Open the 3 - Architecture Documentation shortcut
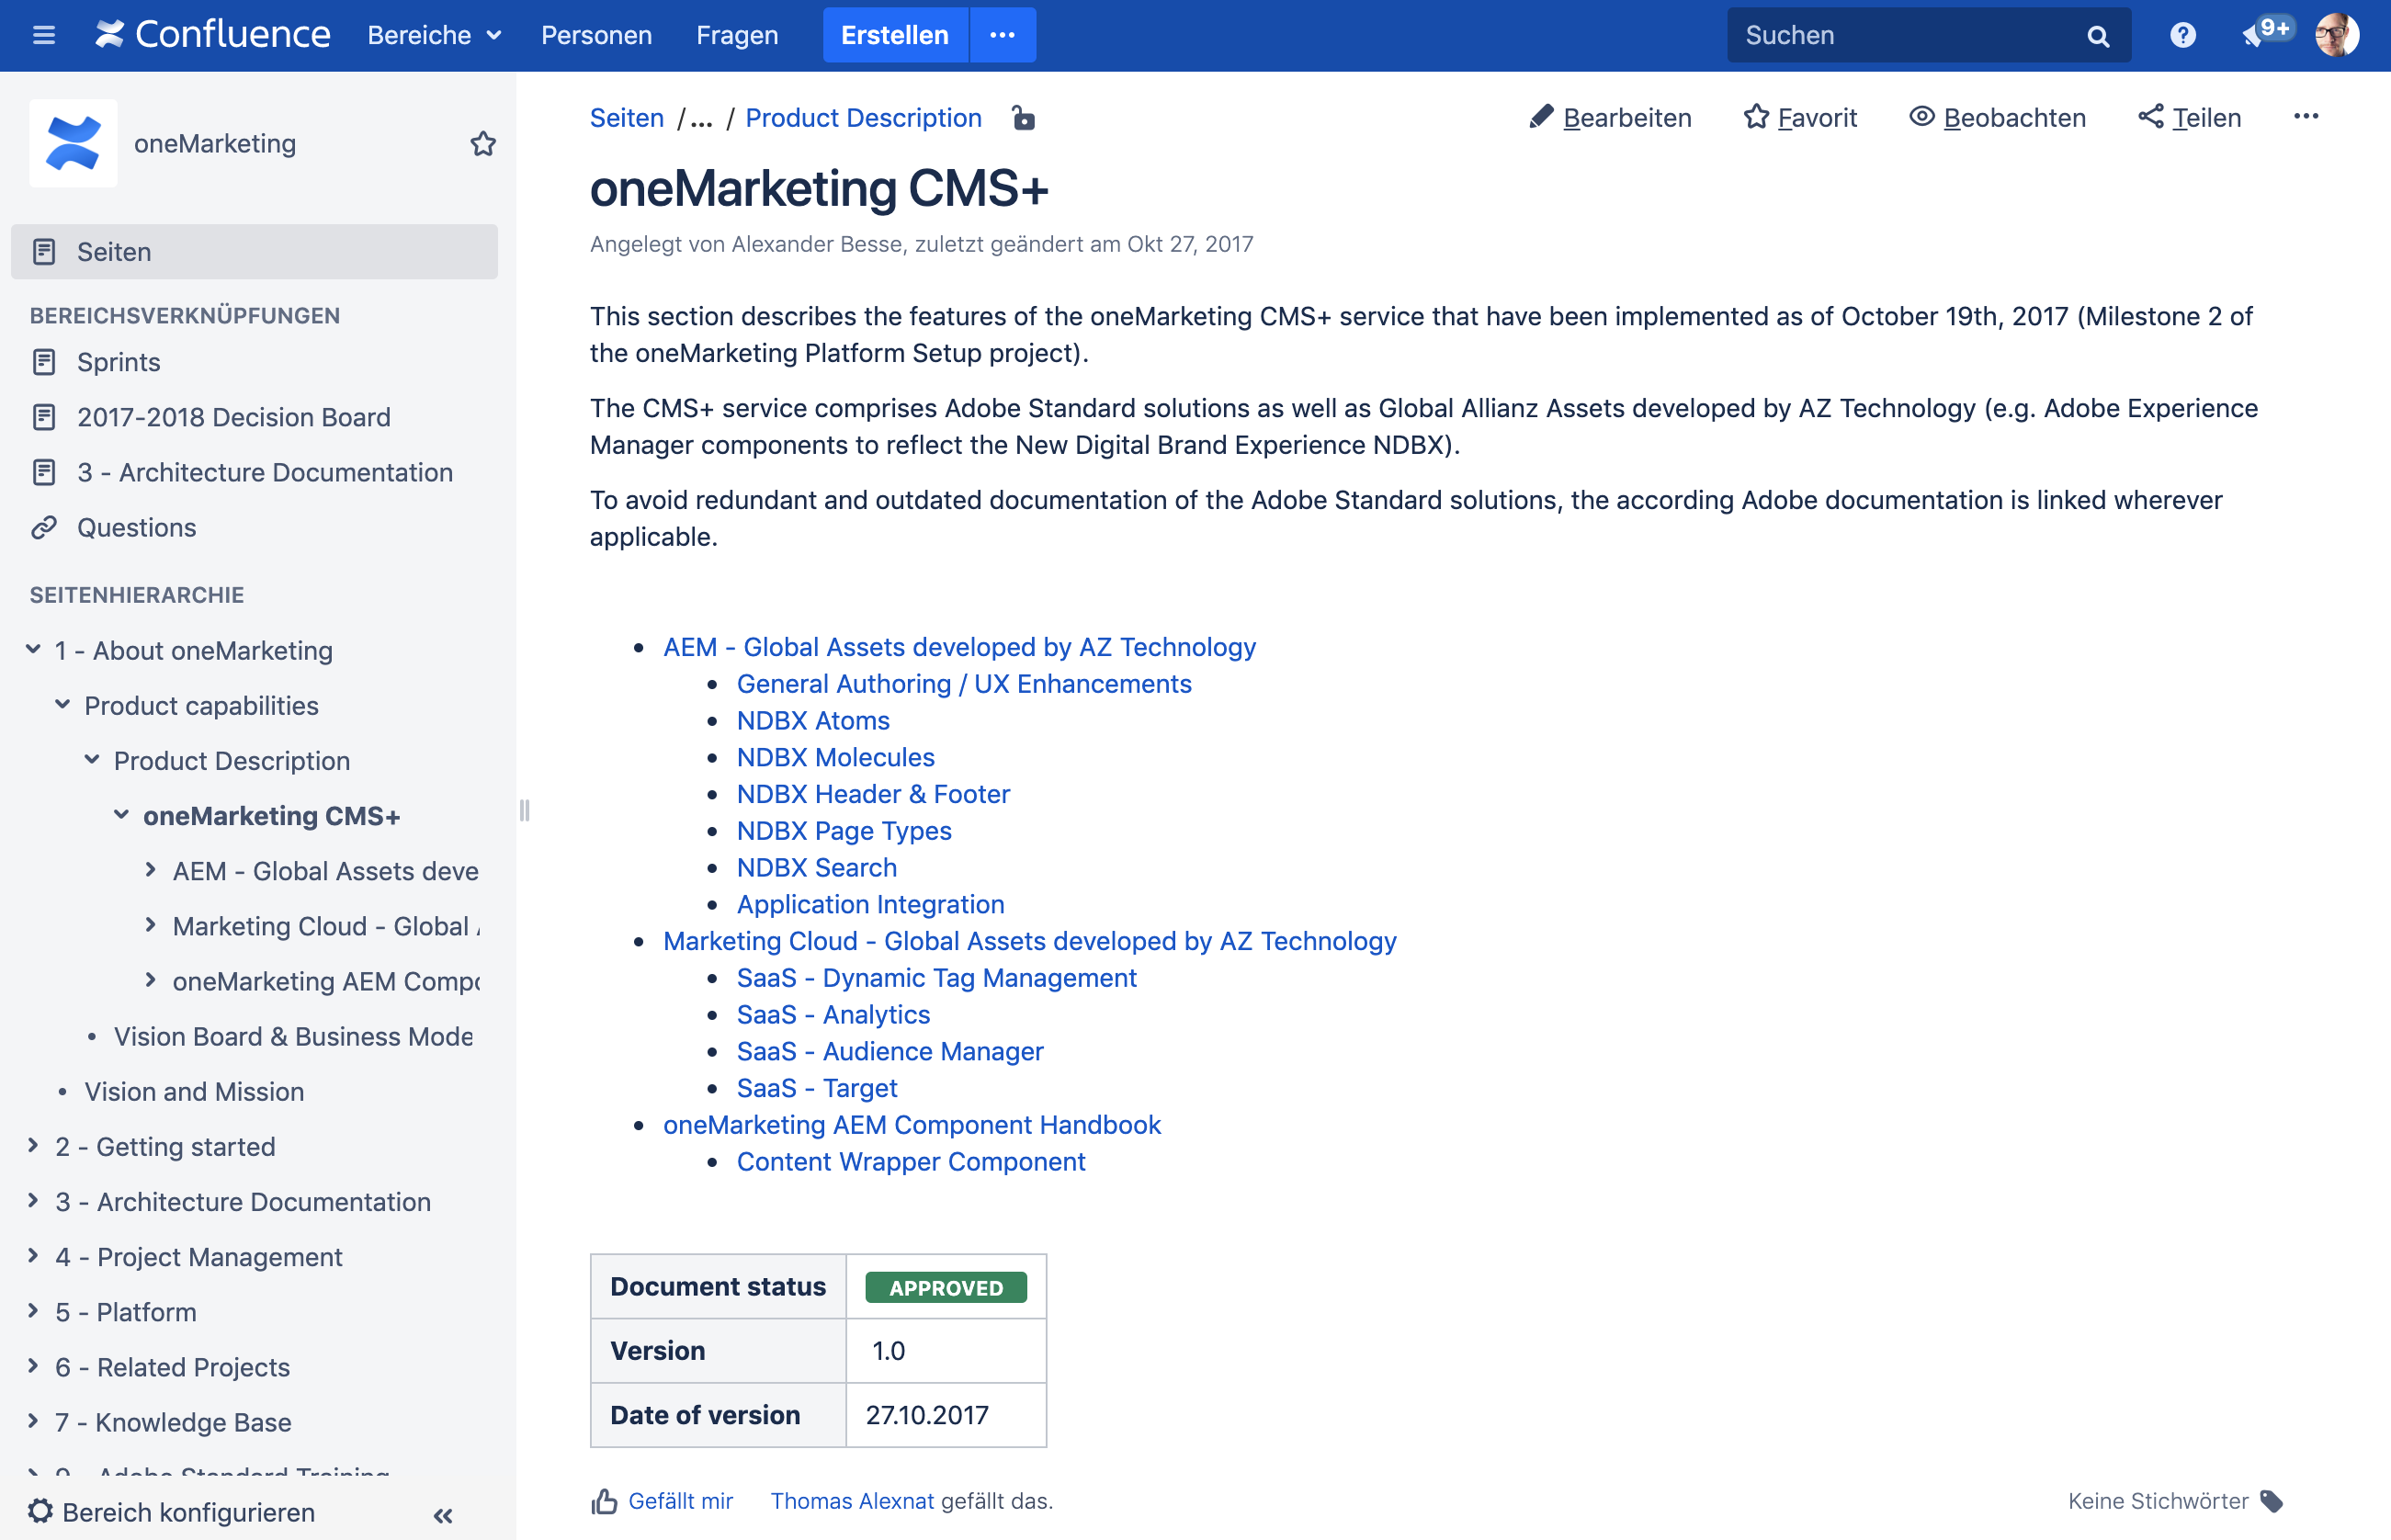 pos(265,472)
